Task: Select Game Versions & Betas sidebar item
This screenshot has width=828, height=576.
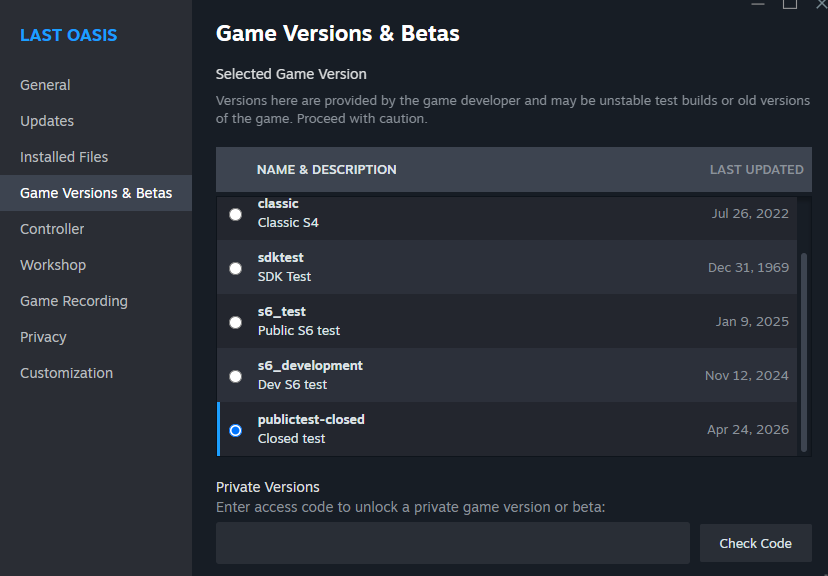Action: click(96, 193)
